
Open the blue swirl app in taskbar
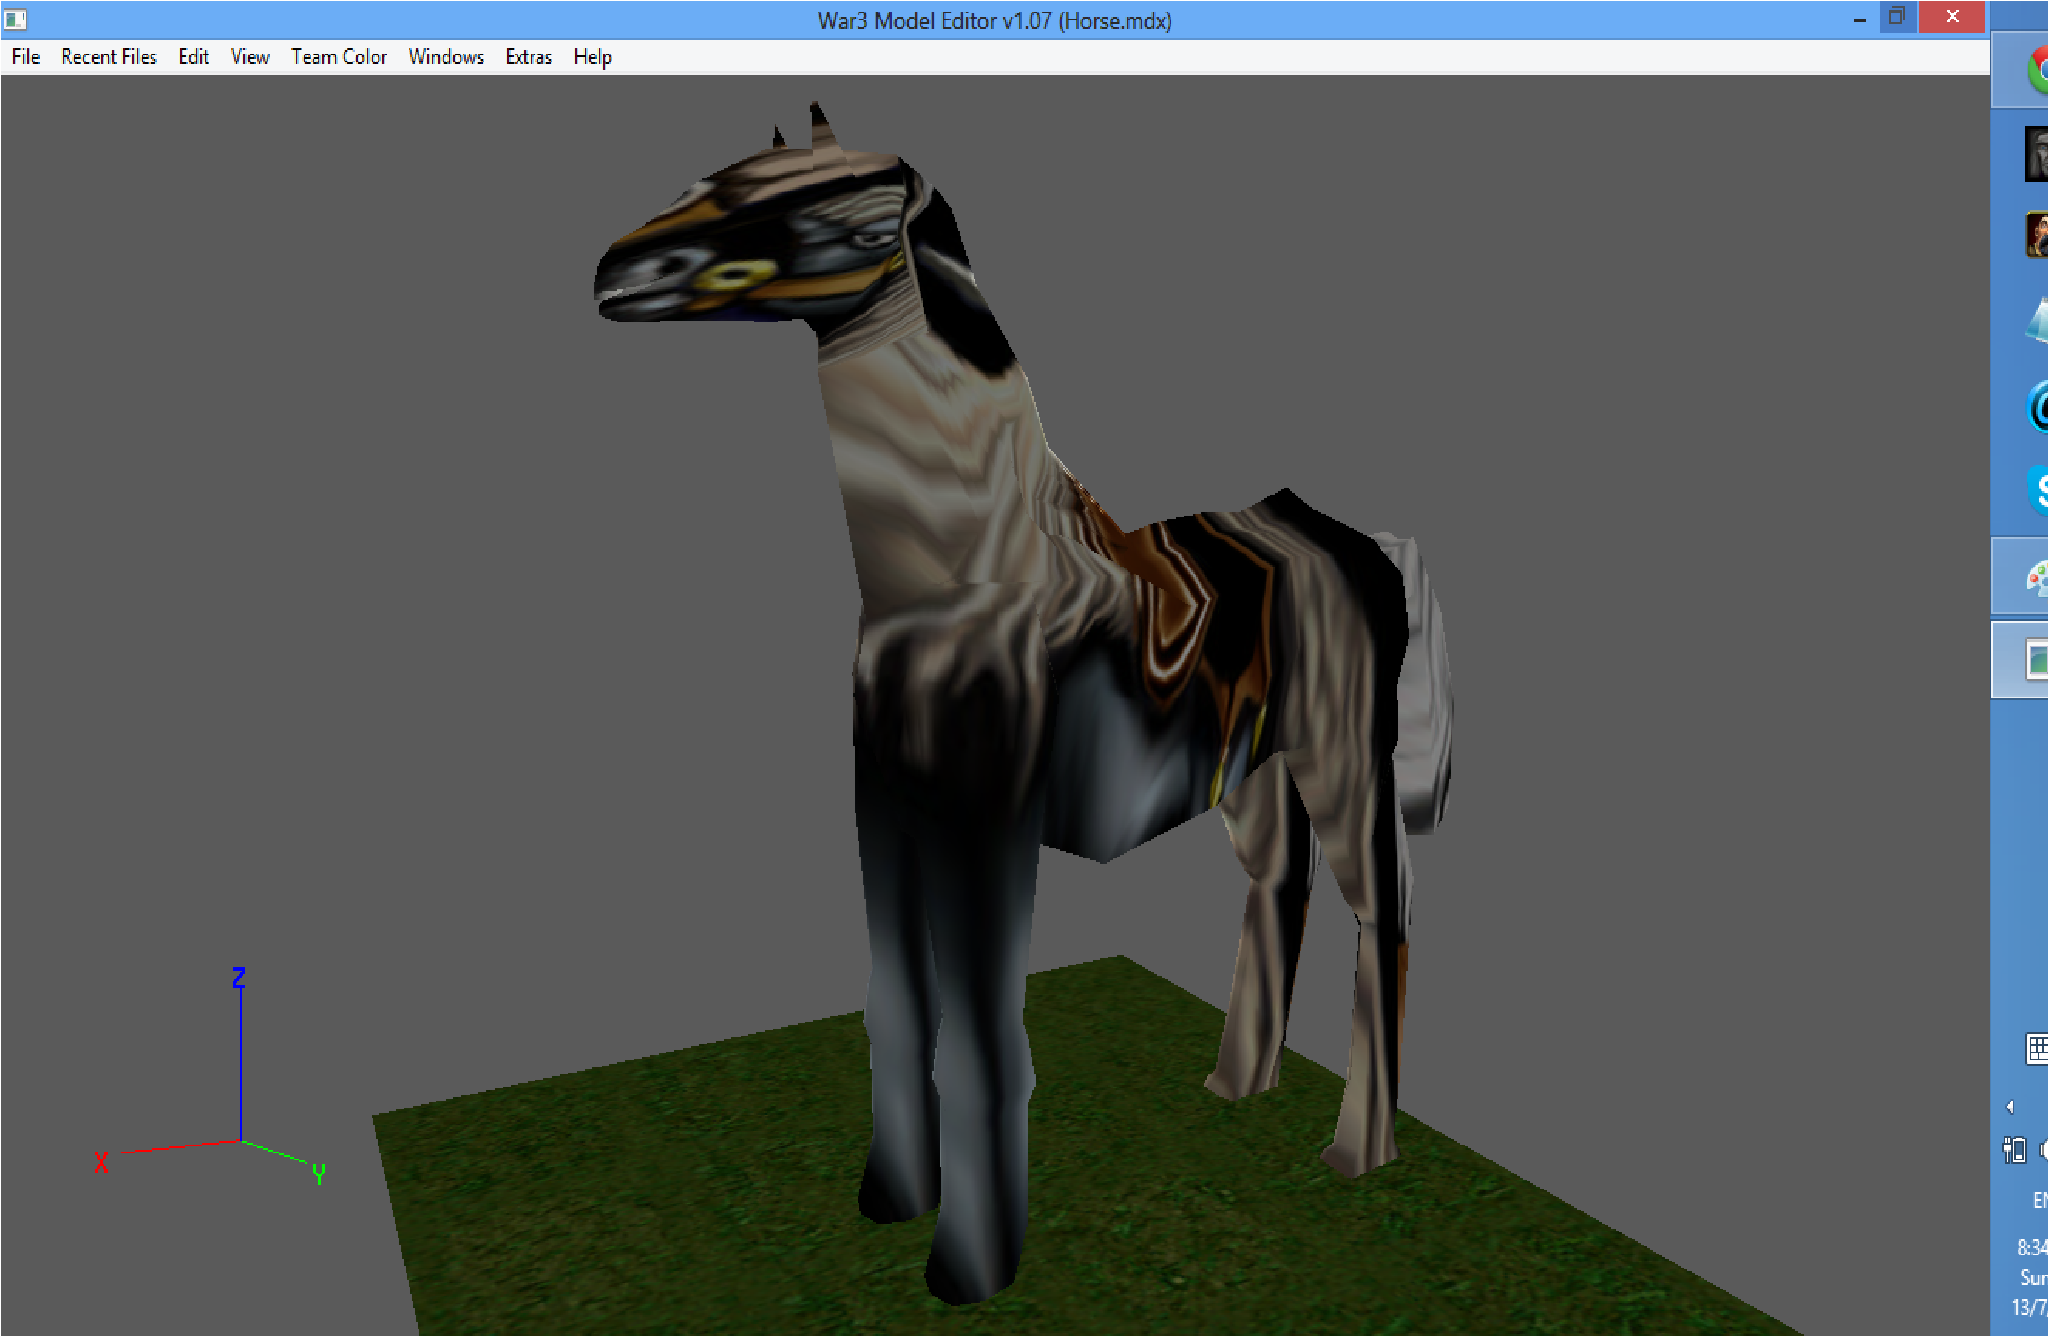coord(2036,408)
